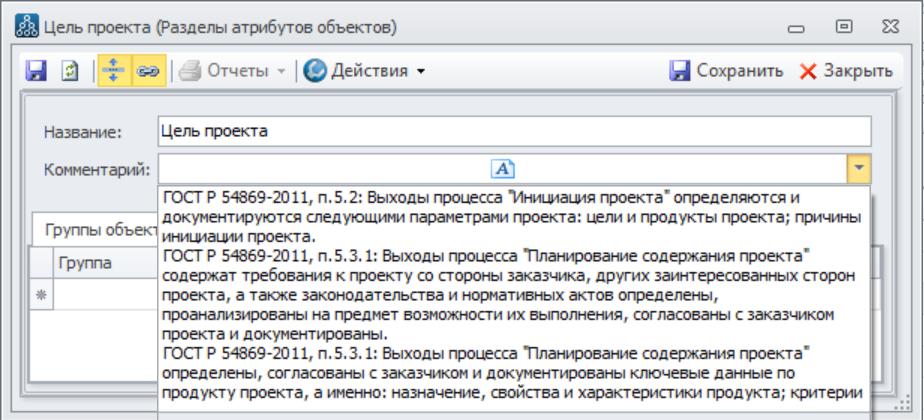Click the floppy disk save icon in toolbar

pyautogui.click(x=36, y=71)
